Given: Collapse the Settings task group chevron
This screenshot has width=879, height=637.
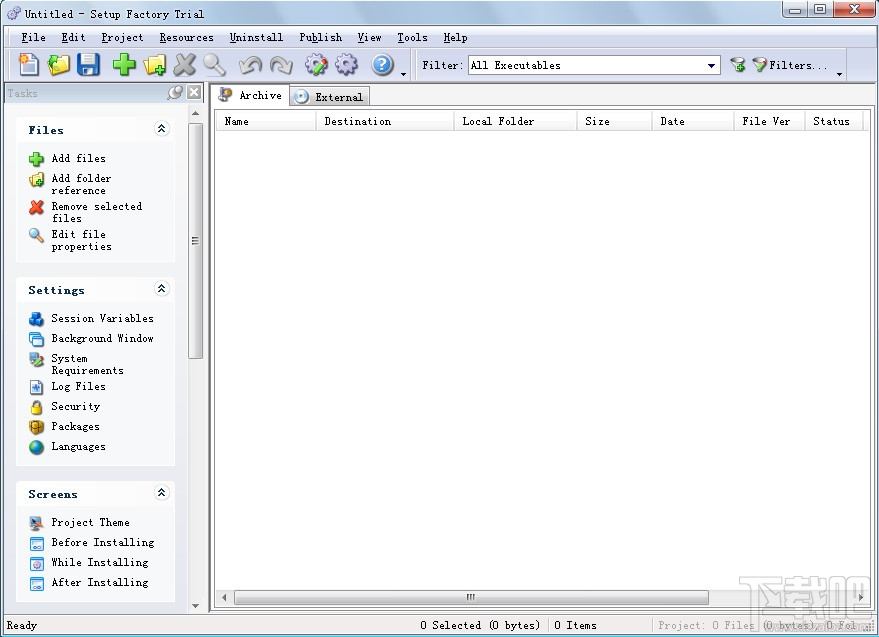Looking at the screenshot, I should 161,289.
